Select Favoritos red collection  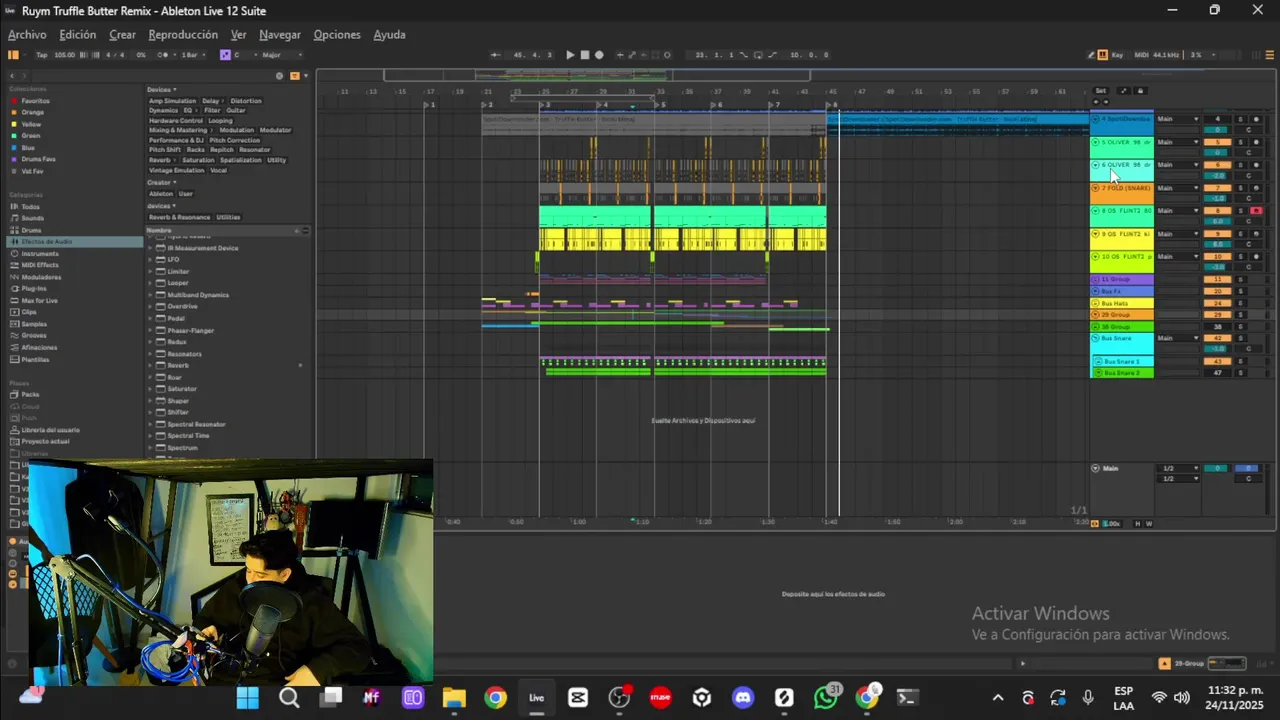[35, 101]
